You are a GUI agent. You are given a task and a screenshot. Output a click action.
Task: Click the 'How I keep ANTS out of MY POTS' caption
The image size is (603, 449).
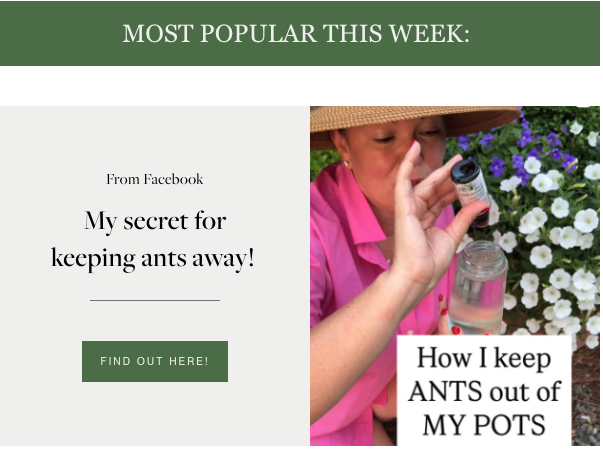484,391
